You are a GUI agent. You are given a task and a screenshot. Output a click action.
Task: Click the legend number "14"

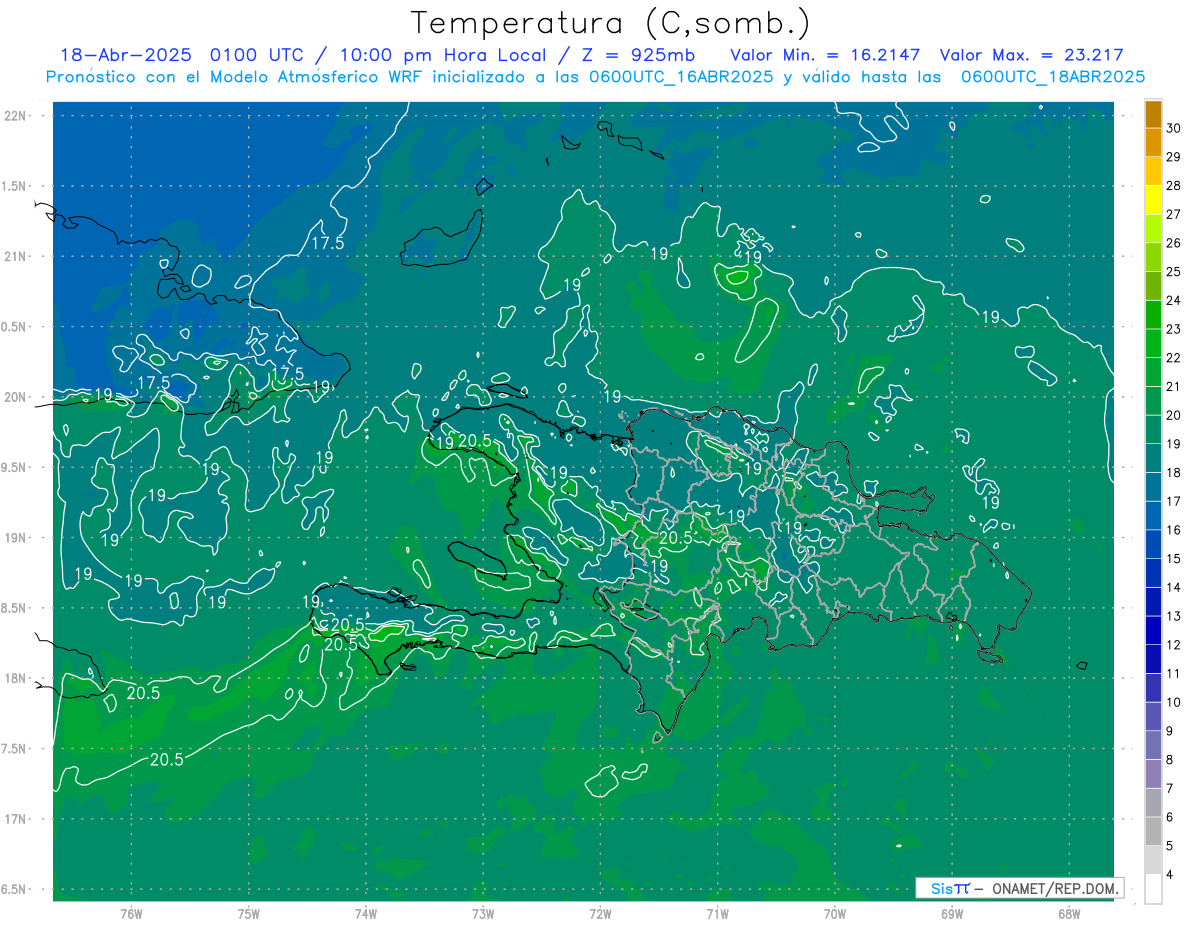(1173, 588)
